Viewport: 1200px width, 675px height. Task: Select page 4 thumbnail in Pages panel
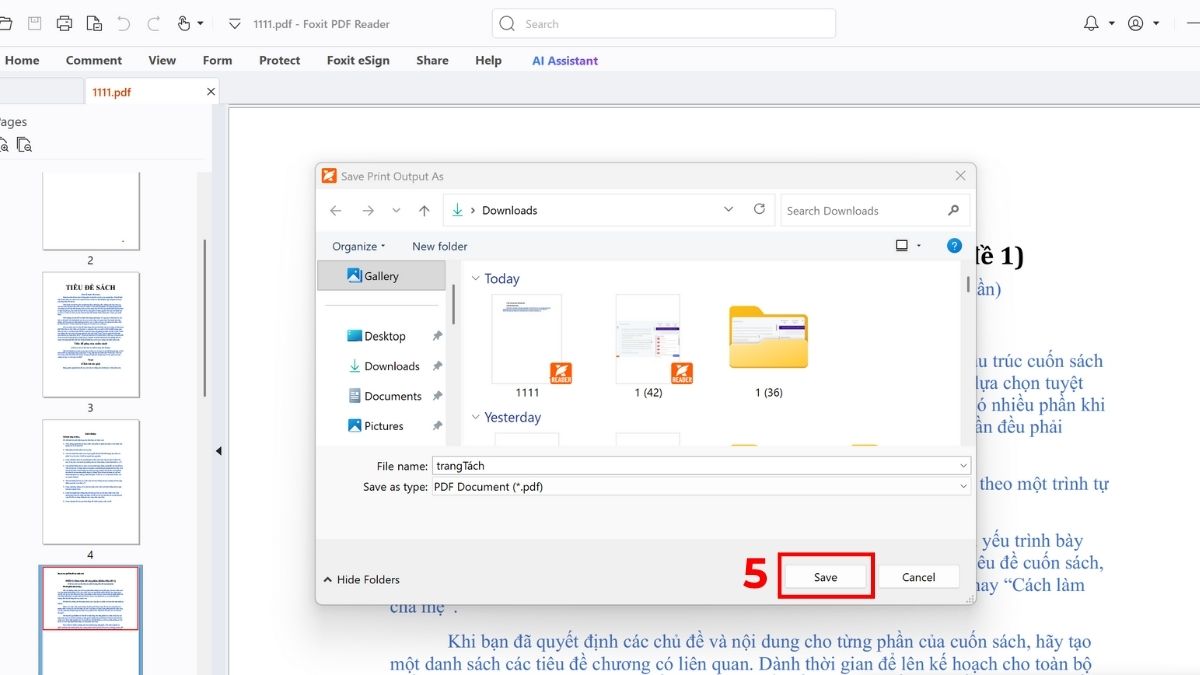pyautogui.click(x=91, y=481)
